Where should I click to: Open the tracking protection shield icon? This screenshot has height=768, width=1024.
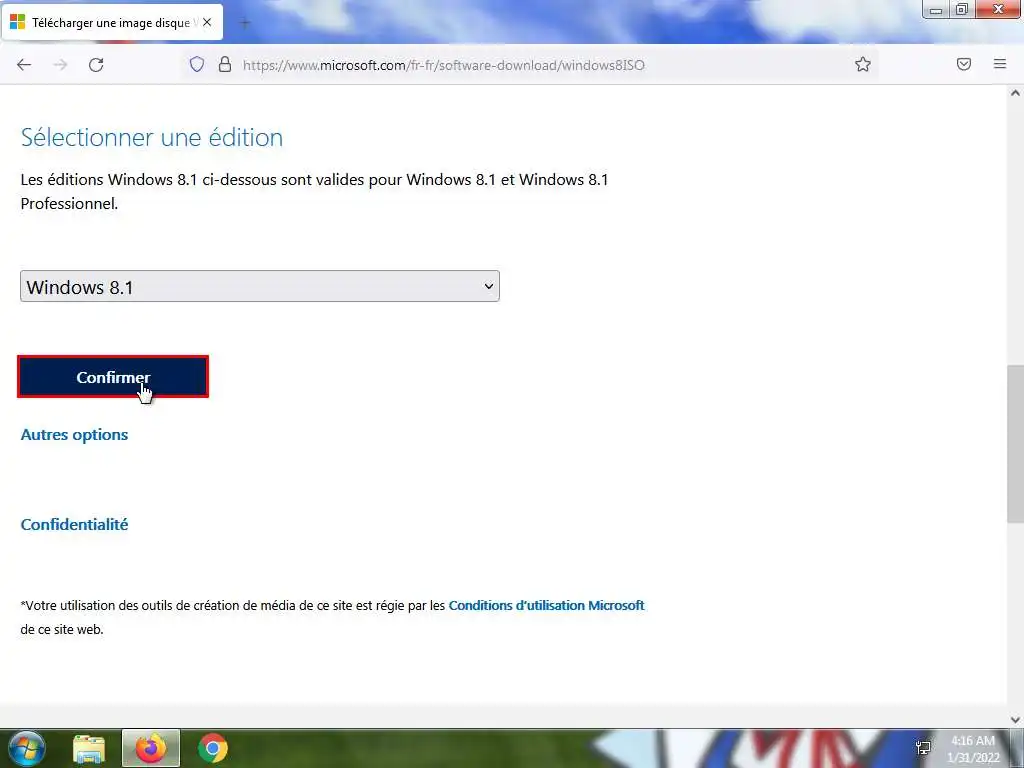pos(197,64)
